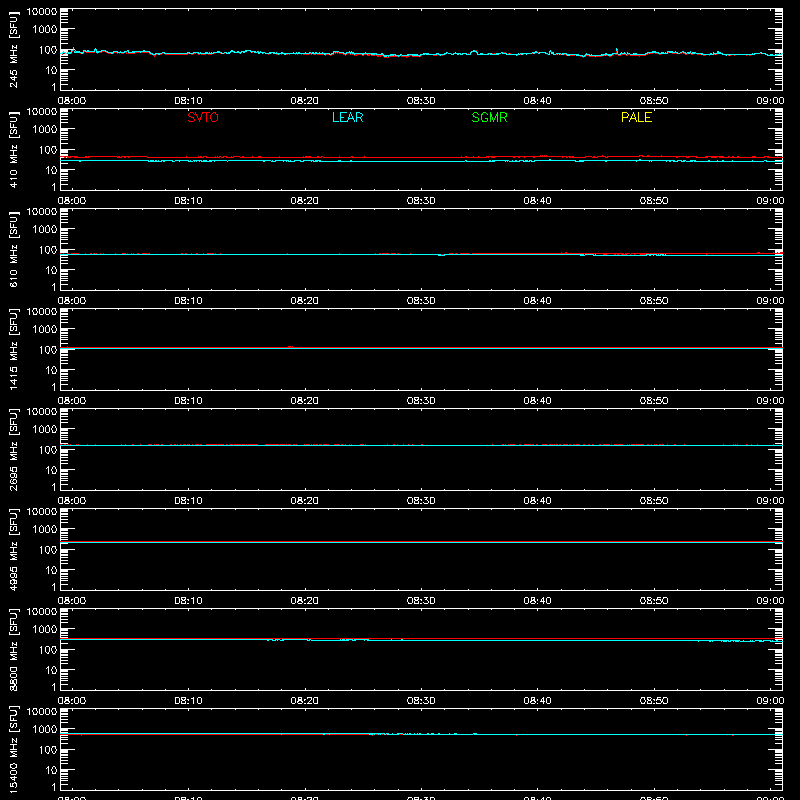Click 08:20 tick under the 8800 MHz plot
This screenshot has width=800, height=800.
point(305,701)
